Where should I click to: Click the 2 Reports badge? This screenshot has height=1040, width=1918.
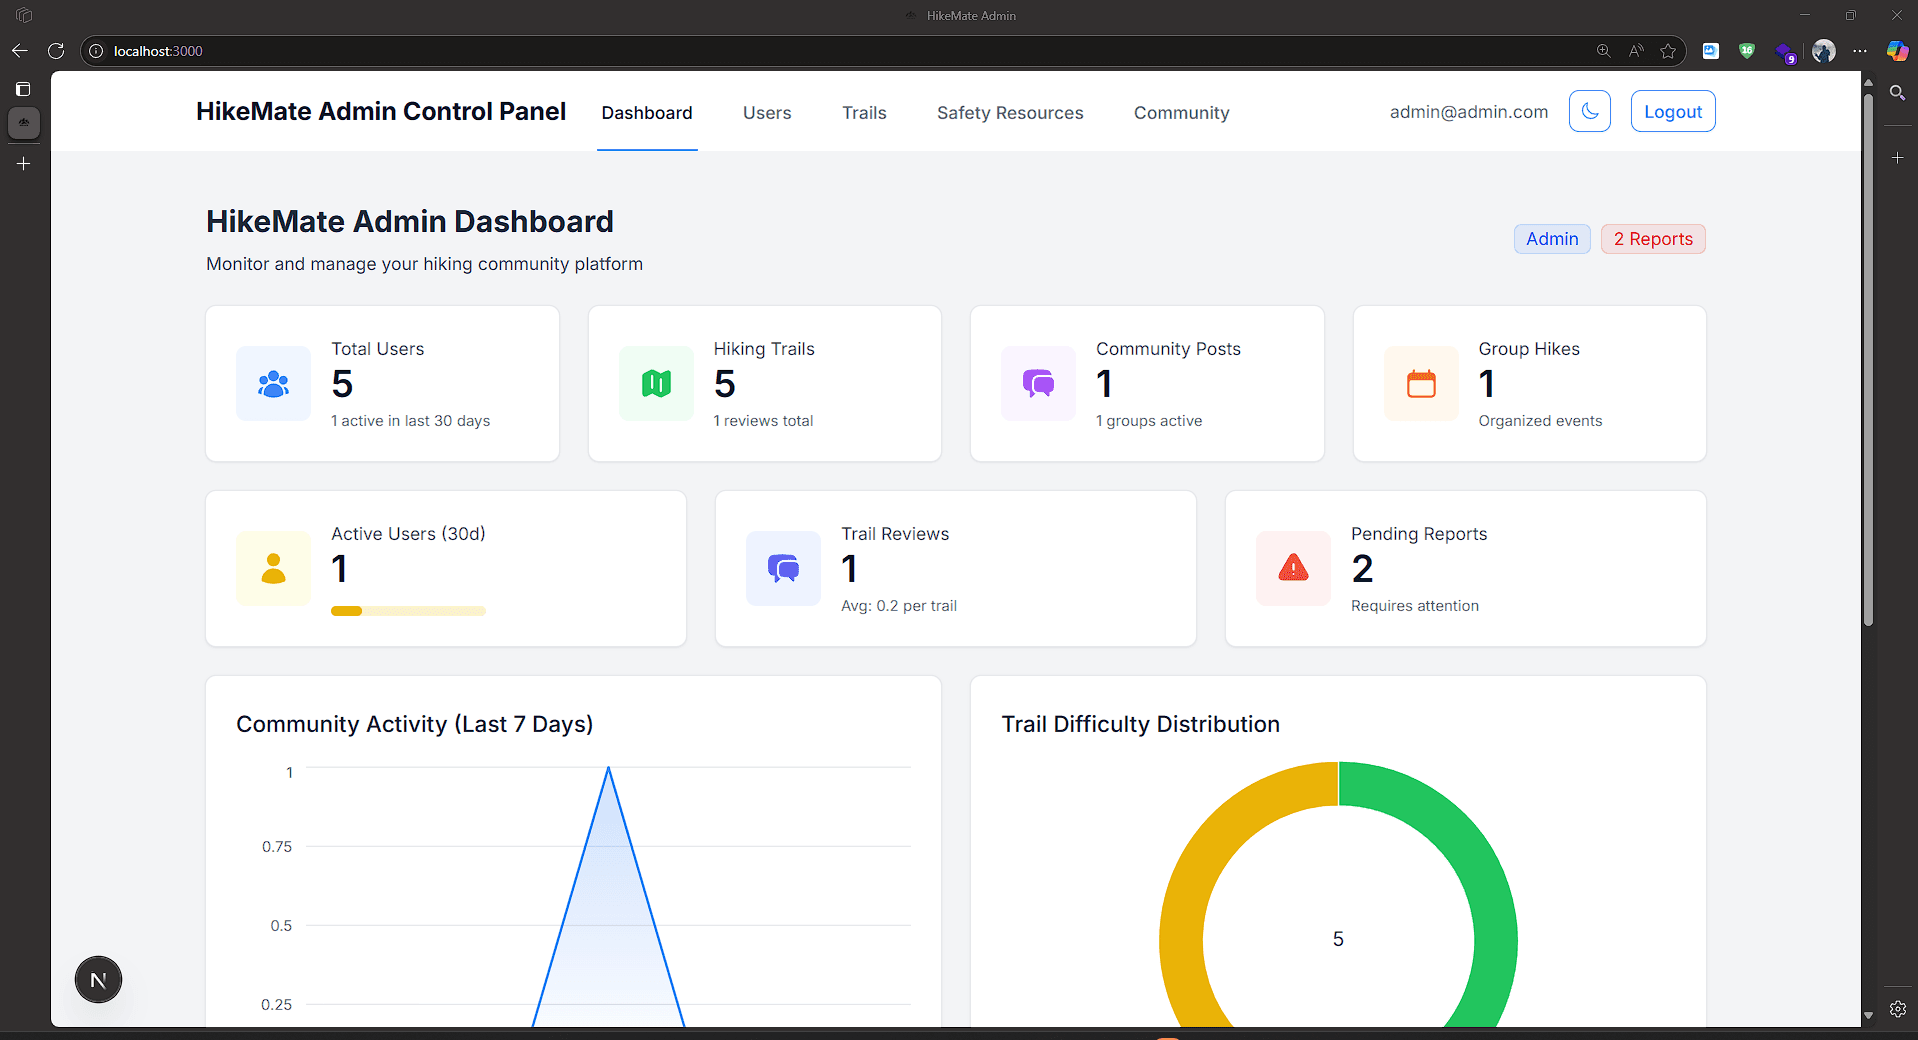(1653, 239)
